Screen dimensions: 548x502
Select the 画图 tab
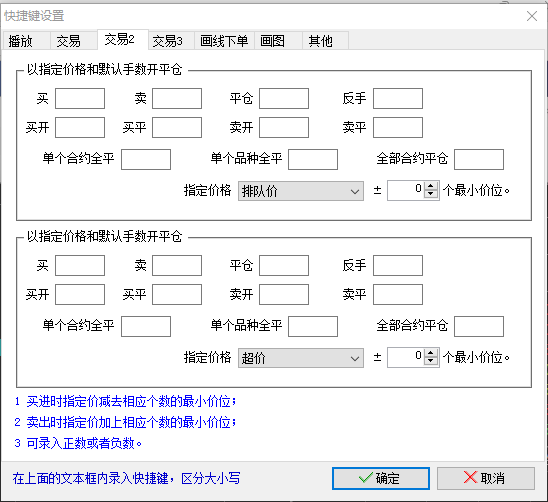[x=278, y=41]
